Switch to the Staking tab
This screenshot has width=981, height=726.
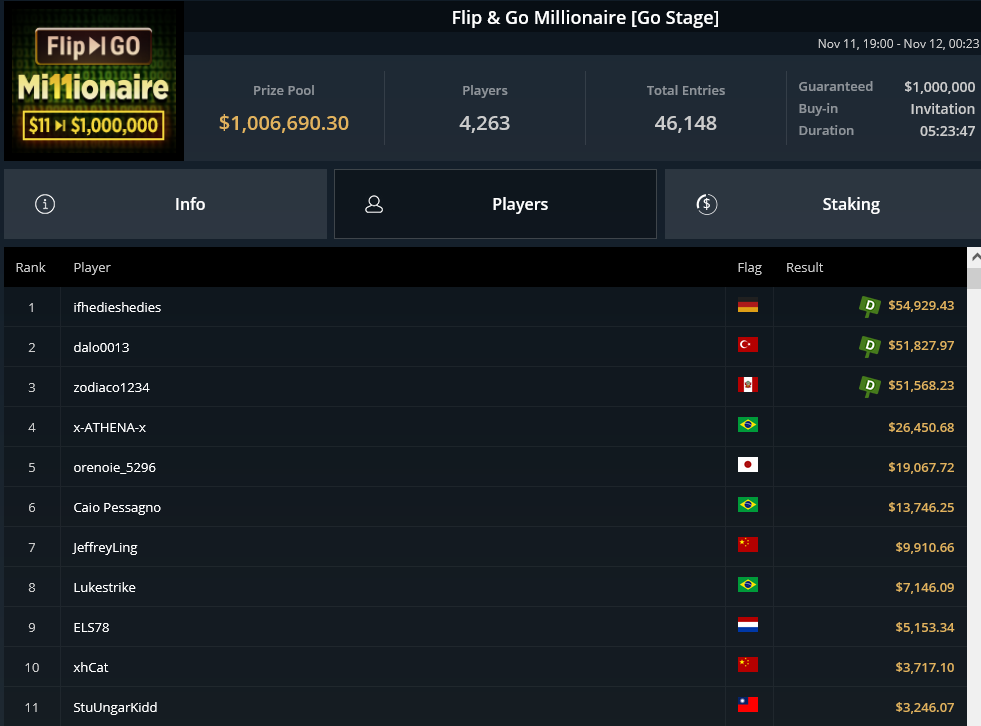click(x=822, y=204)
